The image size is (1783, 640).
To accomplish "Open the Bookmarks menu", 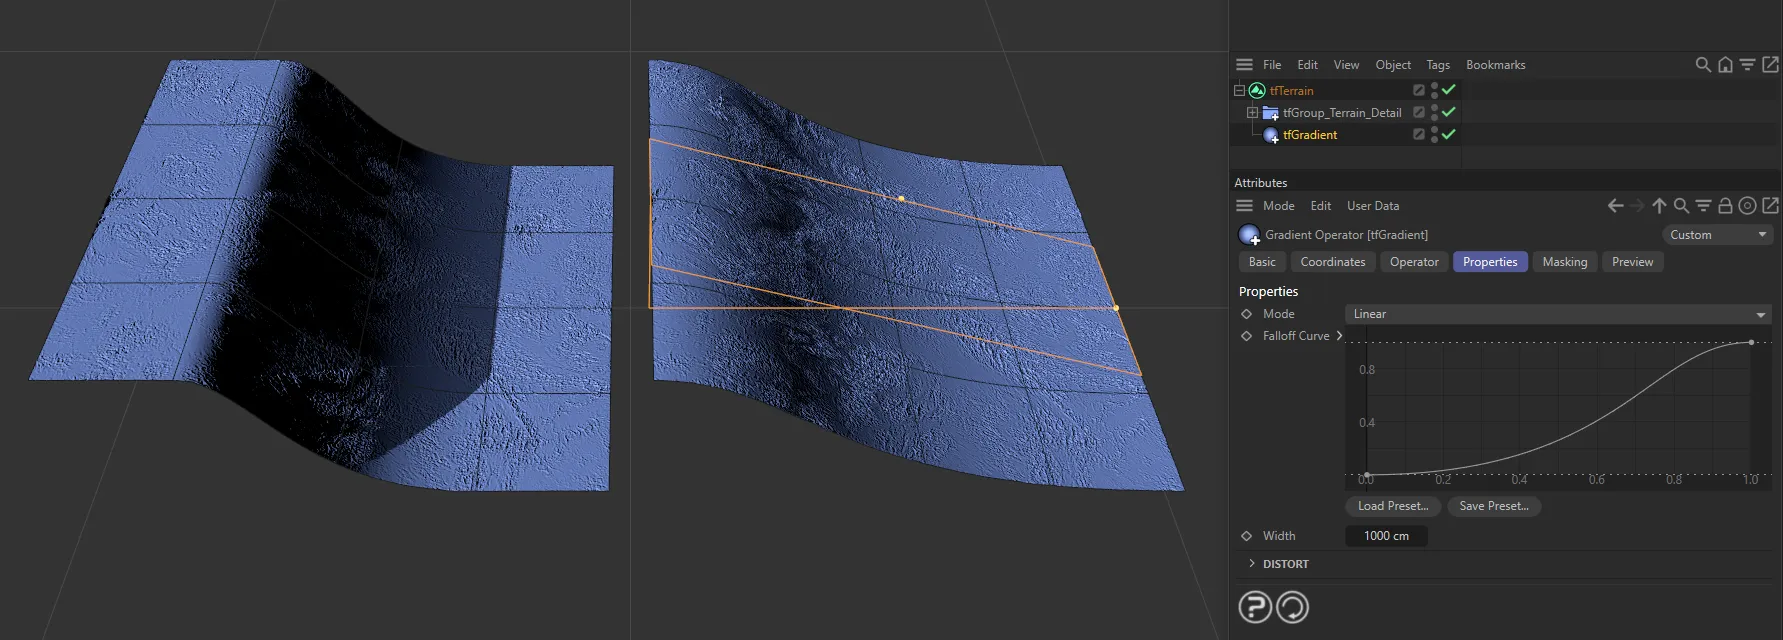I will pos(1496,65).
